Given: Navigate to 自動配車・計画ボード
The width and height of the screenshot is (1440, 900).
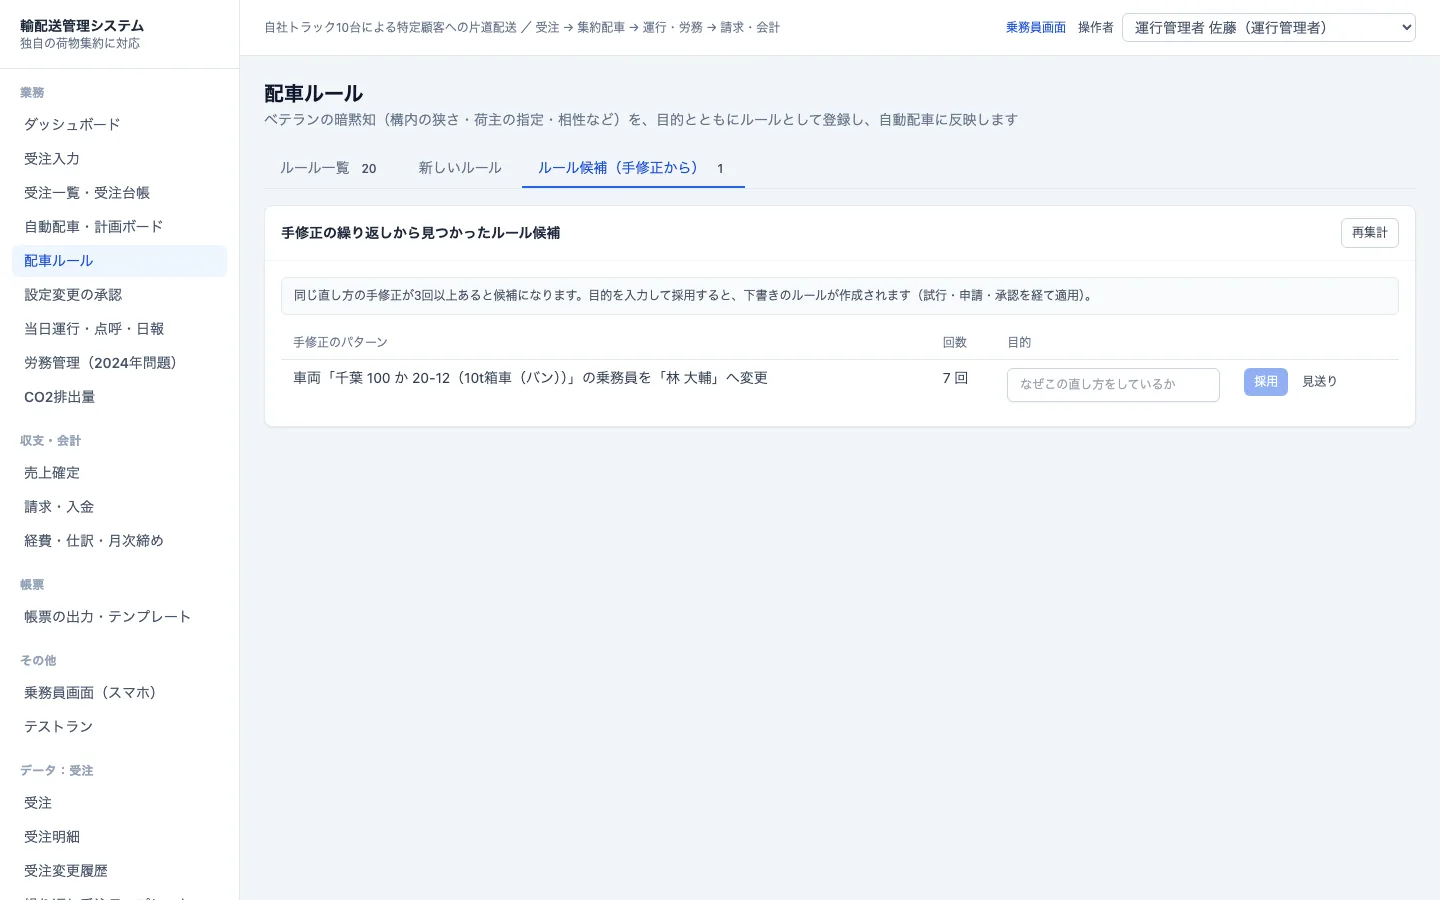Looking at the screenshot, I should click(119, 227).
